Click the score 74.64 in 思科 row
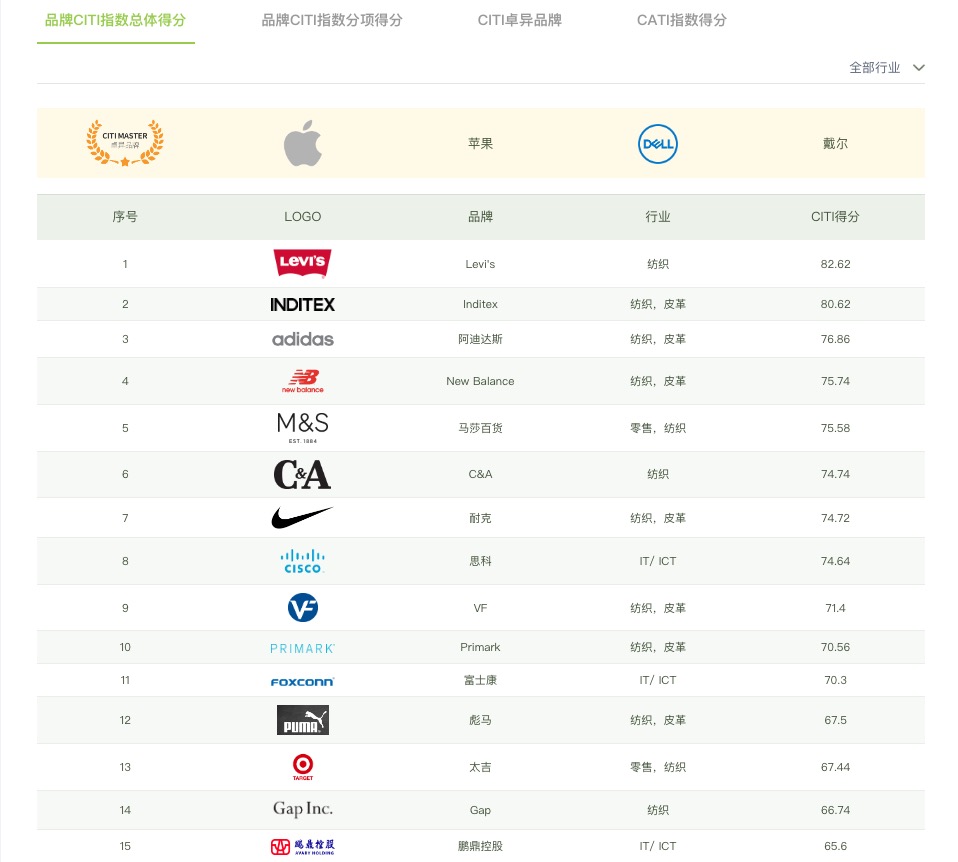958x862 pixels. (x=835, y=561)
